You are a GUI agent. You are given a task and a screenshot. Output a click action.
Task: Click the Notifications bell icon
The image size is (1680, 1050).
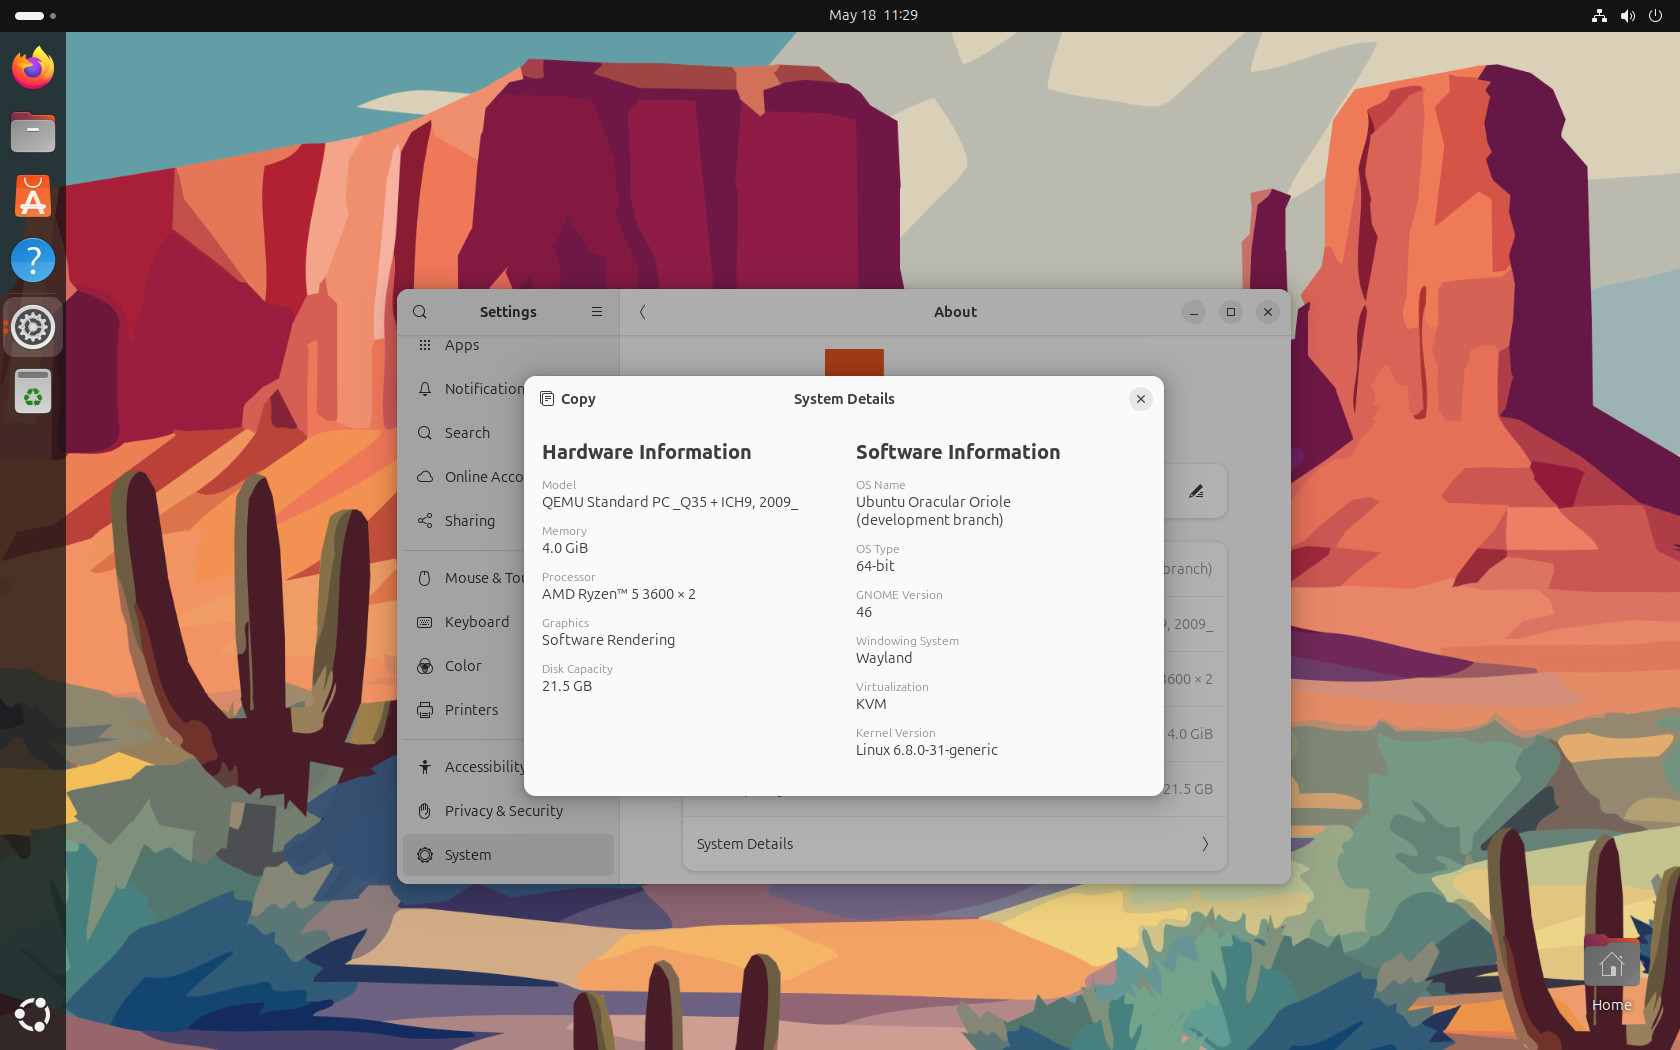tap(425, 389)
